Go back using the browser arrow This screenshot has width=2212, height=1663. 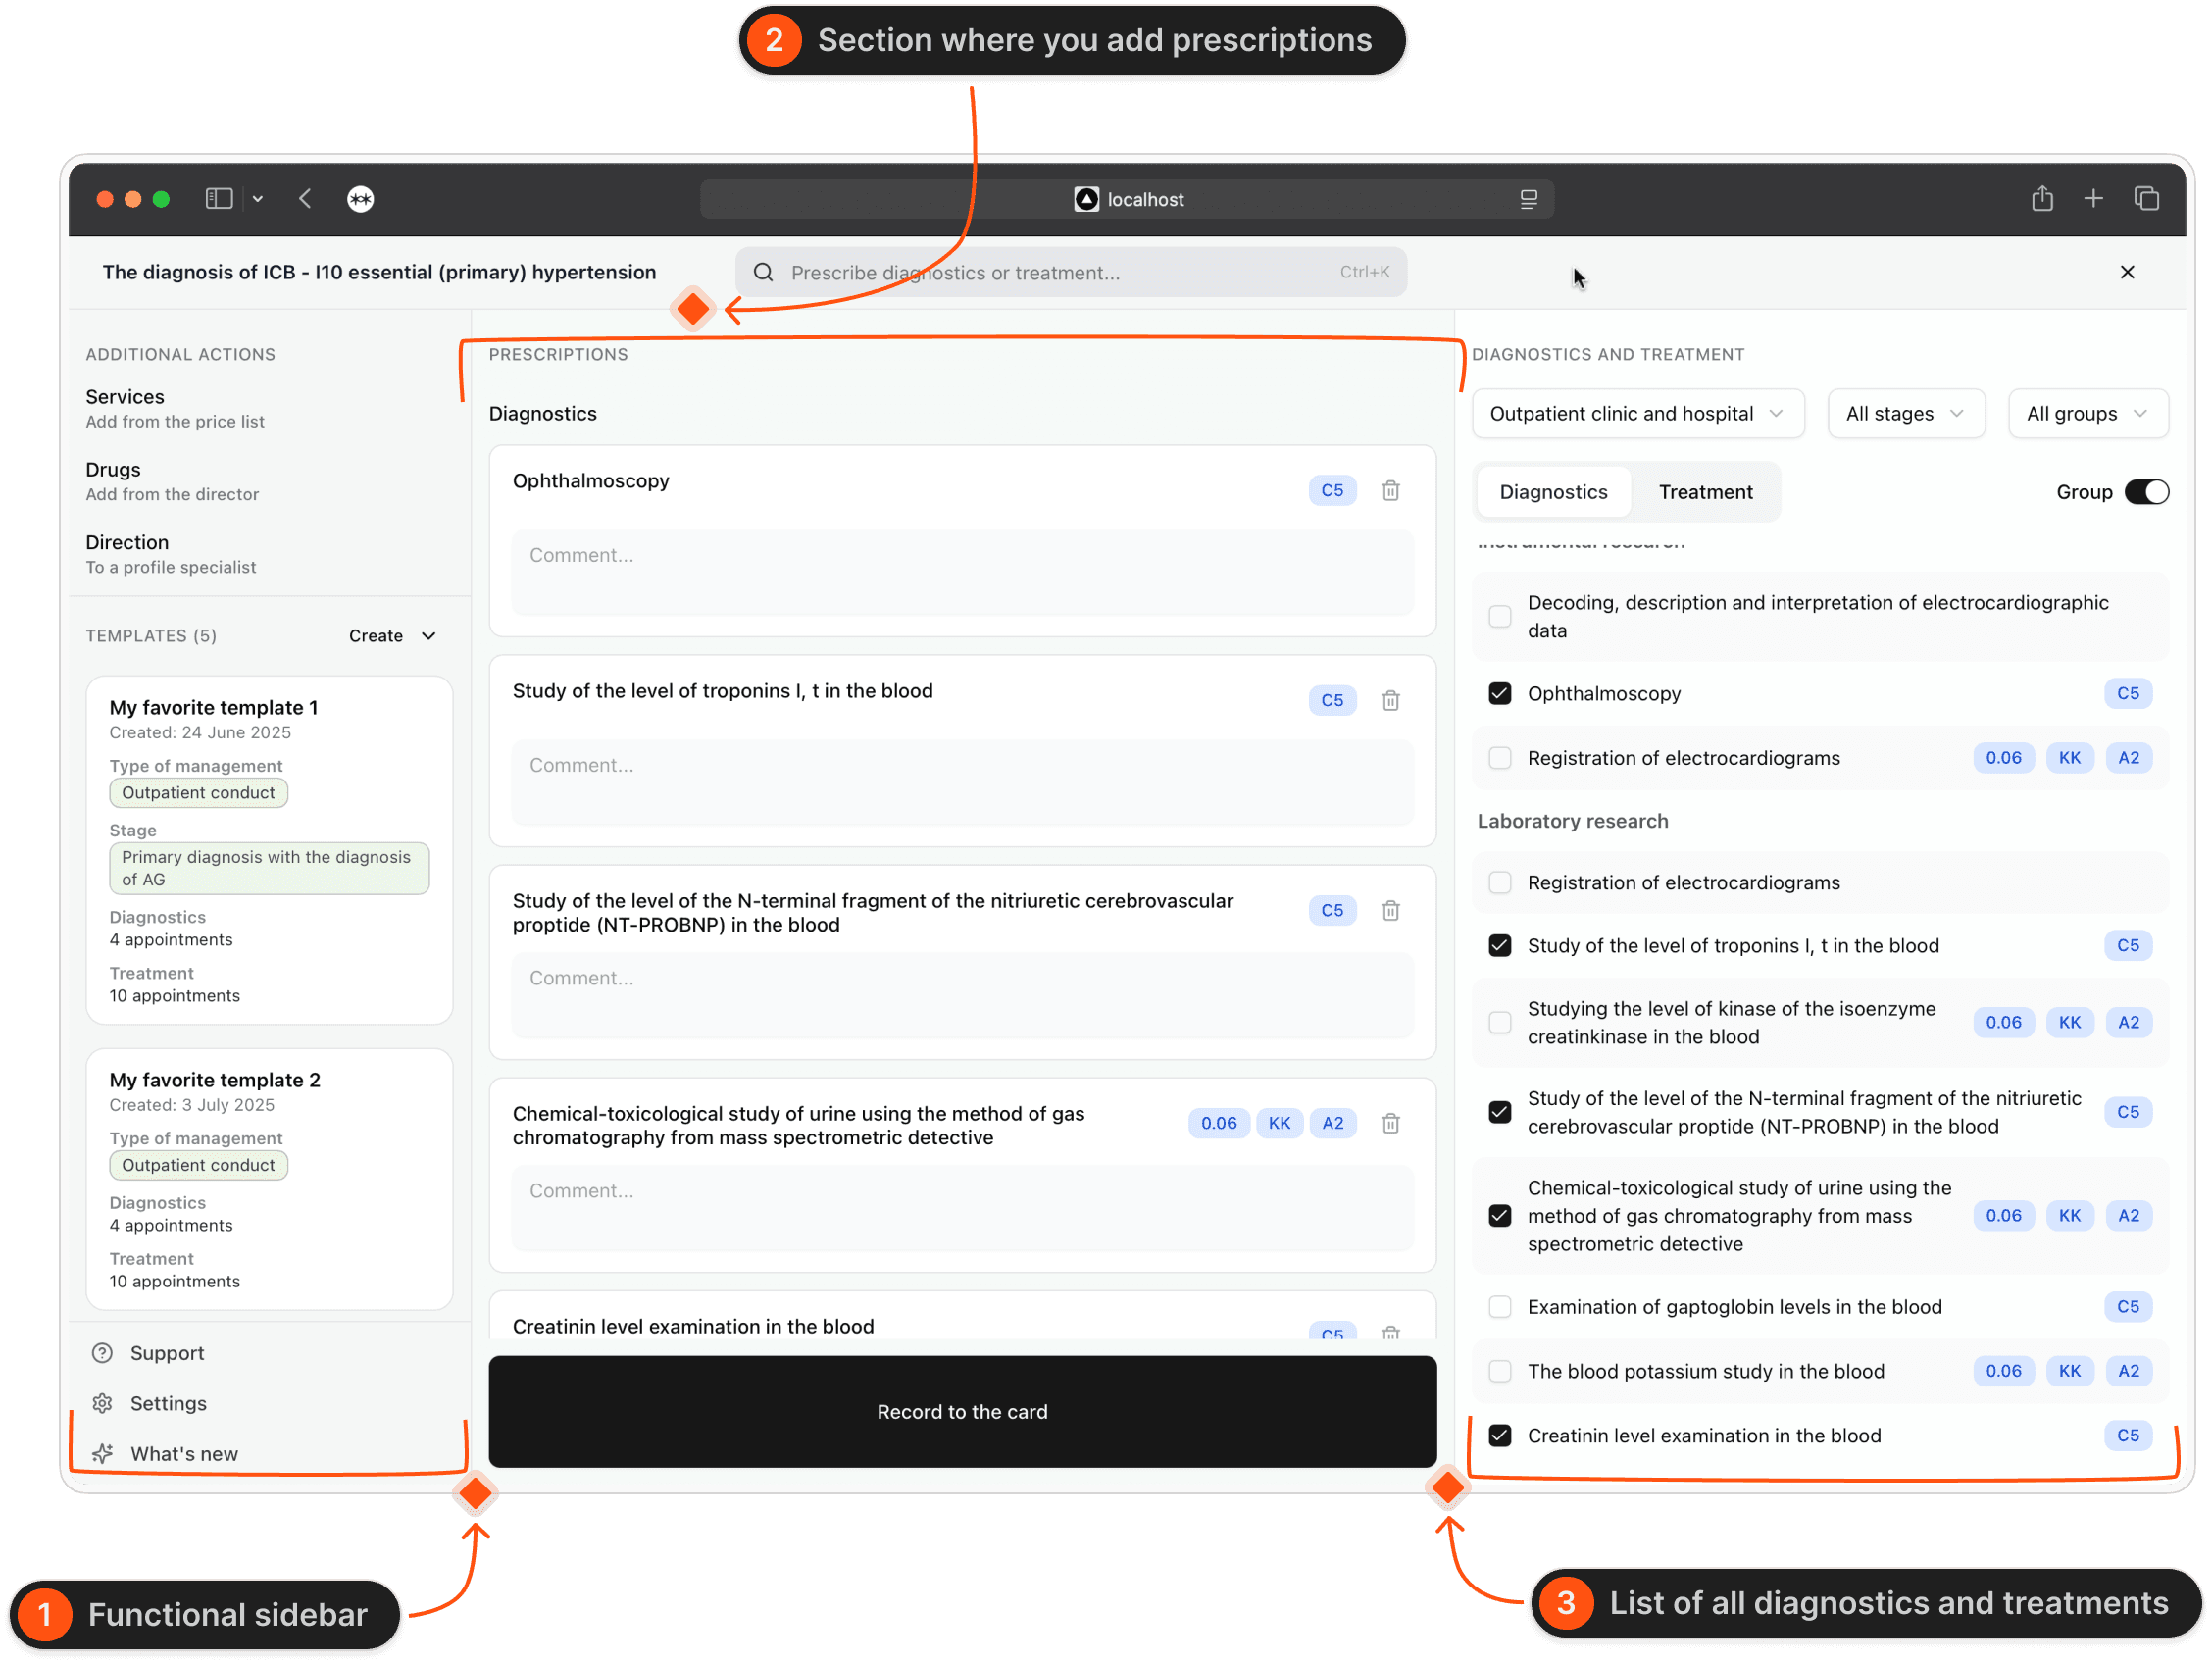(305, 199)
